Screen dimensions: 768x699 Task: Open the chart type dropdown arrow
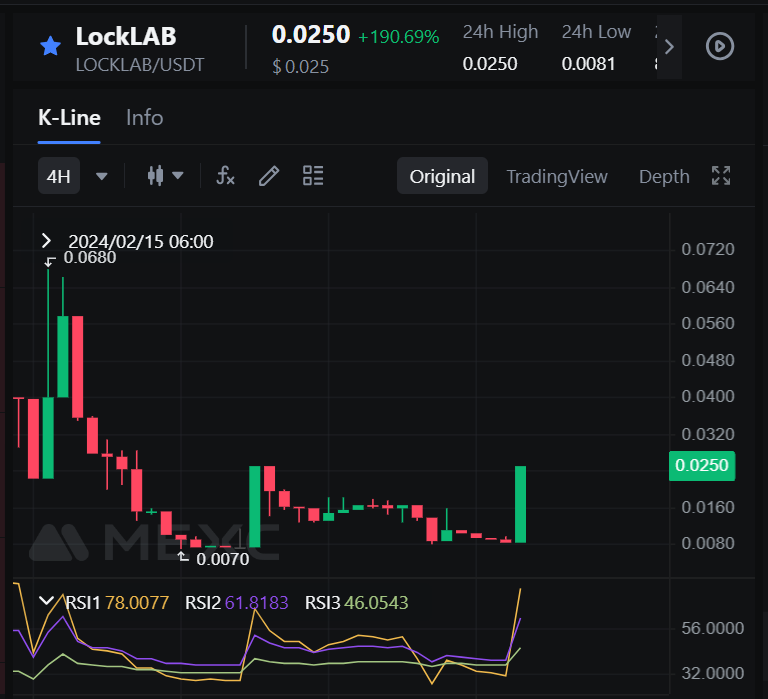pos(178,175)
